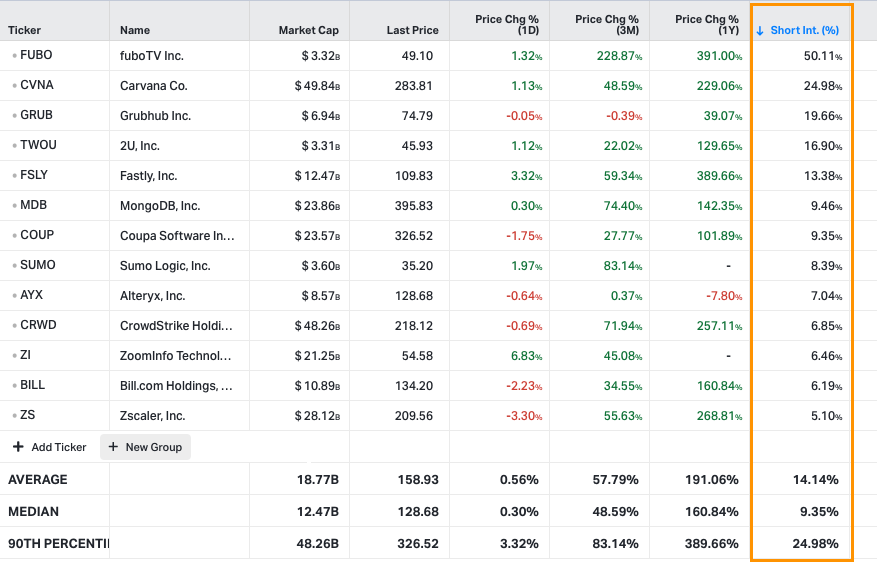Click FUBO's 50.11% short interest value
The height and width of the screenshot is (564, 877).
coord(823,55)
